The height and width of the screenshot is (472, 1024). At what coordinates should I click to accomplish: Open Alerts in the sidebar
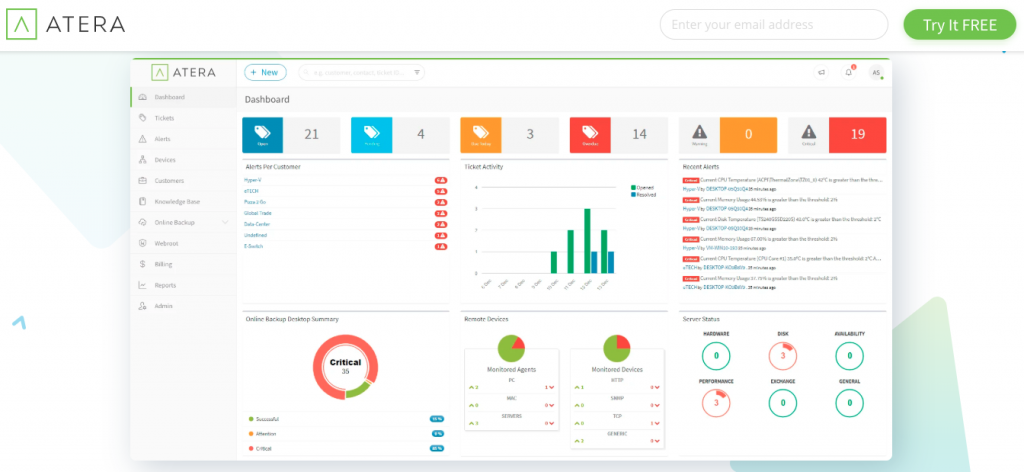184,139
